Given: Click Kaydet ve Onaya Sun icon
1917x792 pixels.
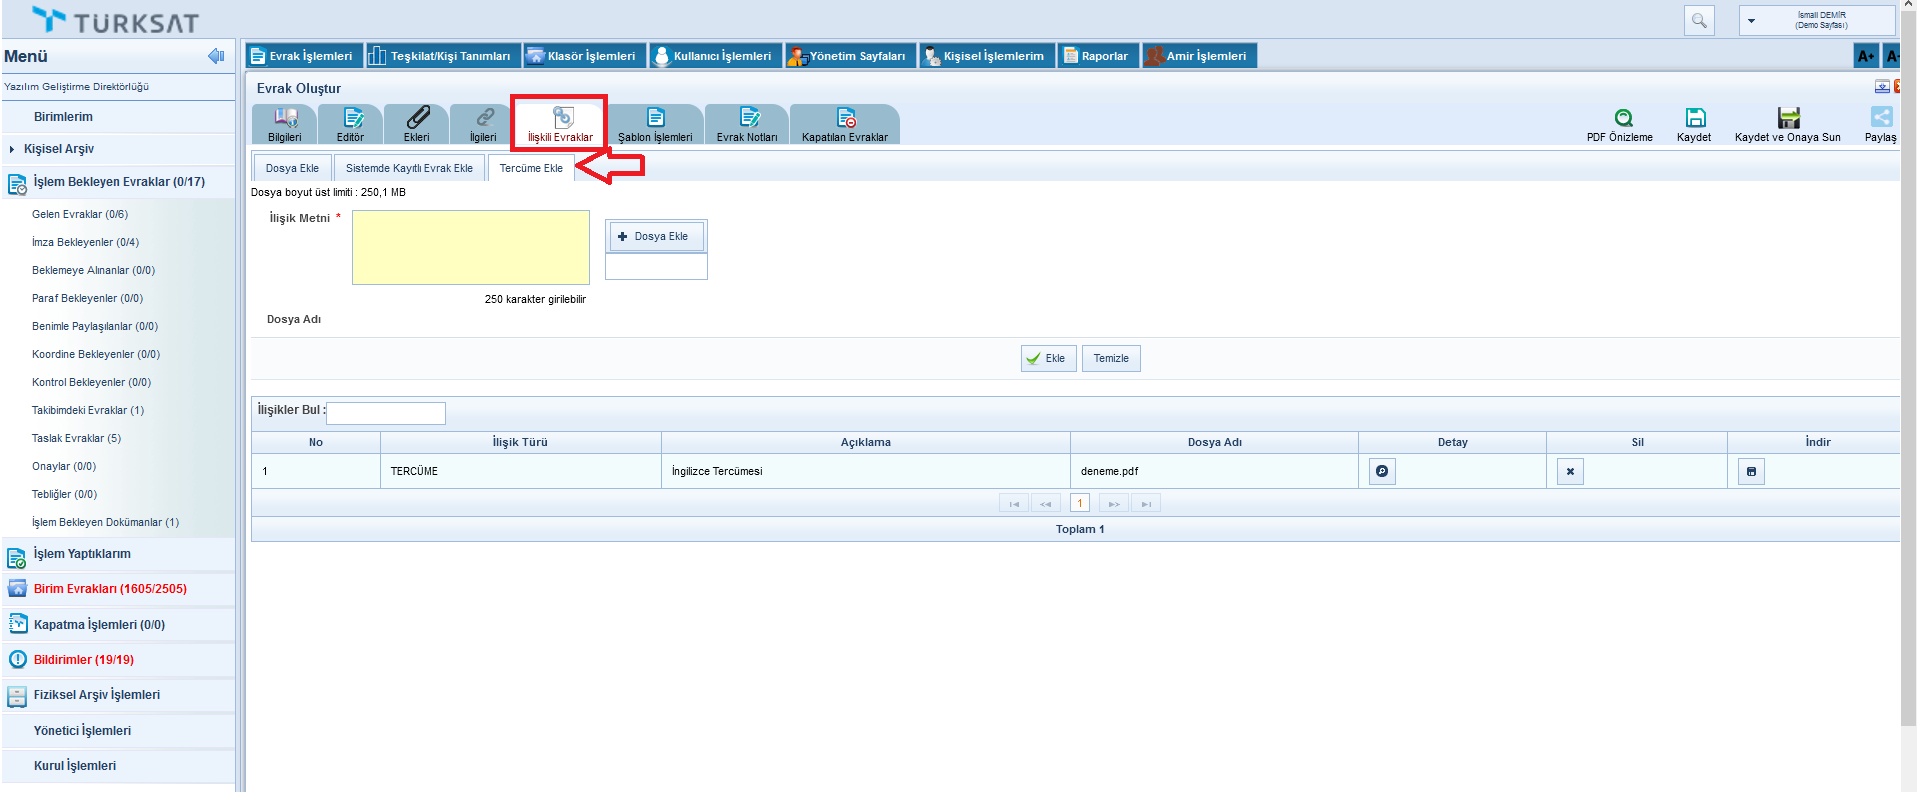Looking at the screenshot, I should coord(1788,118).
